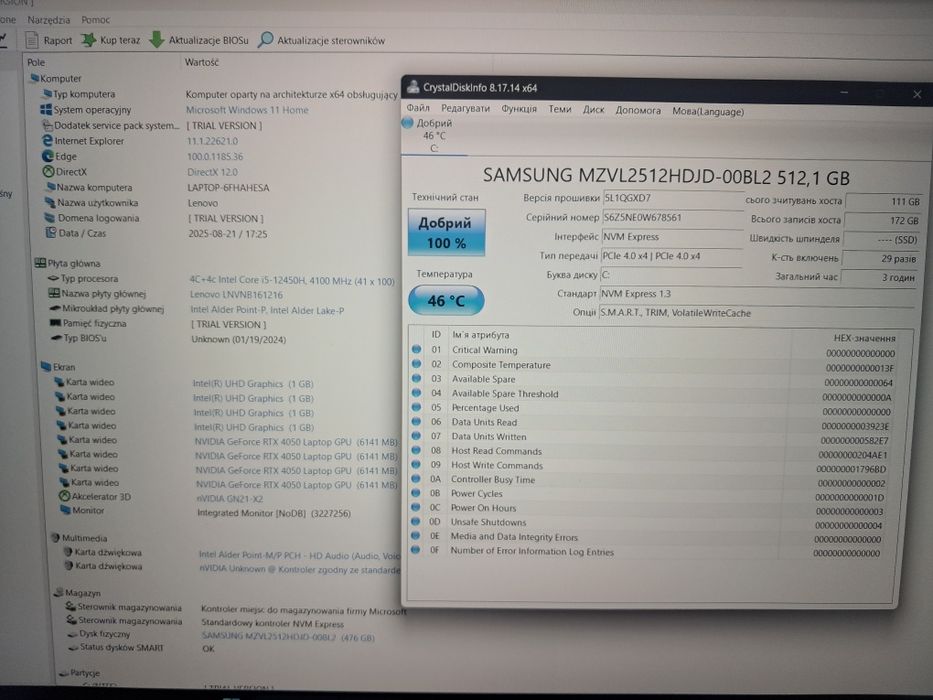Click the Nazwa komputera row icon
Viewport: 933px width, 700px height.
[51, 187]
